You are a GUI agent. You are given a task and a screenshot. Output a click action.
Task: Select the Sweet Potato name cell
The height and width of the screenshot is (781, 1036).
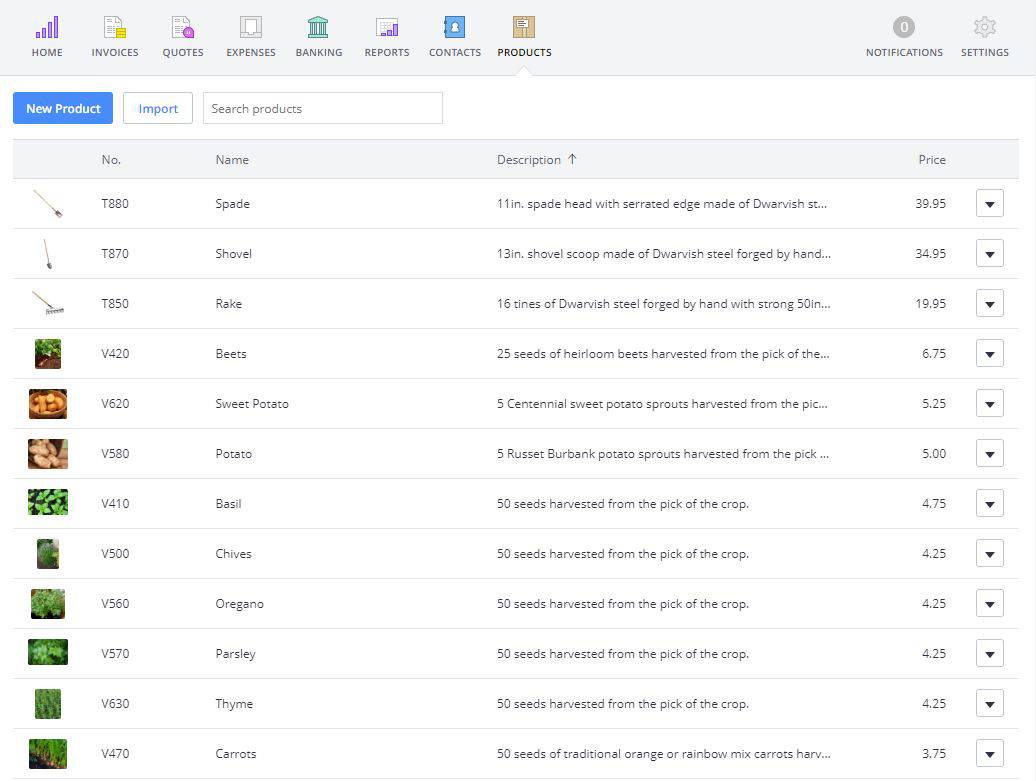tap(252, 404)
